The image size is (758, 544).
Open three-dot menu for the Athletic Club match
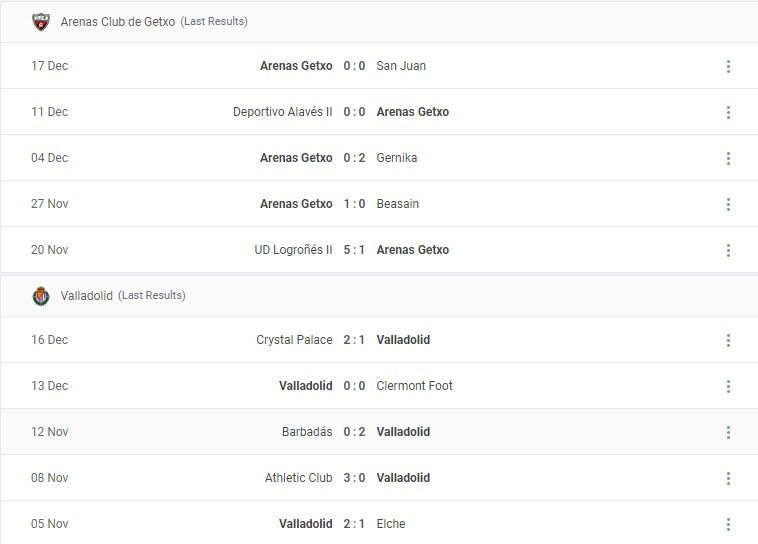click(728, 478)
